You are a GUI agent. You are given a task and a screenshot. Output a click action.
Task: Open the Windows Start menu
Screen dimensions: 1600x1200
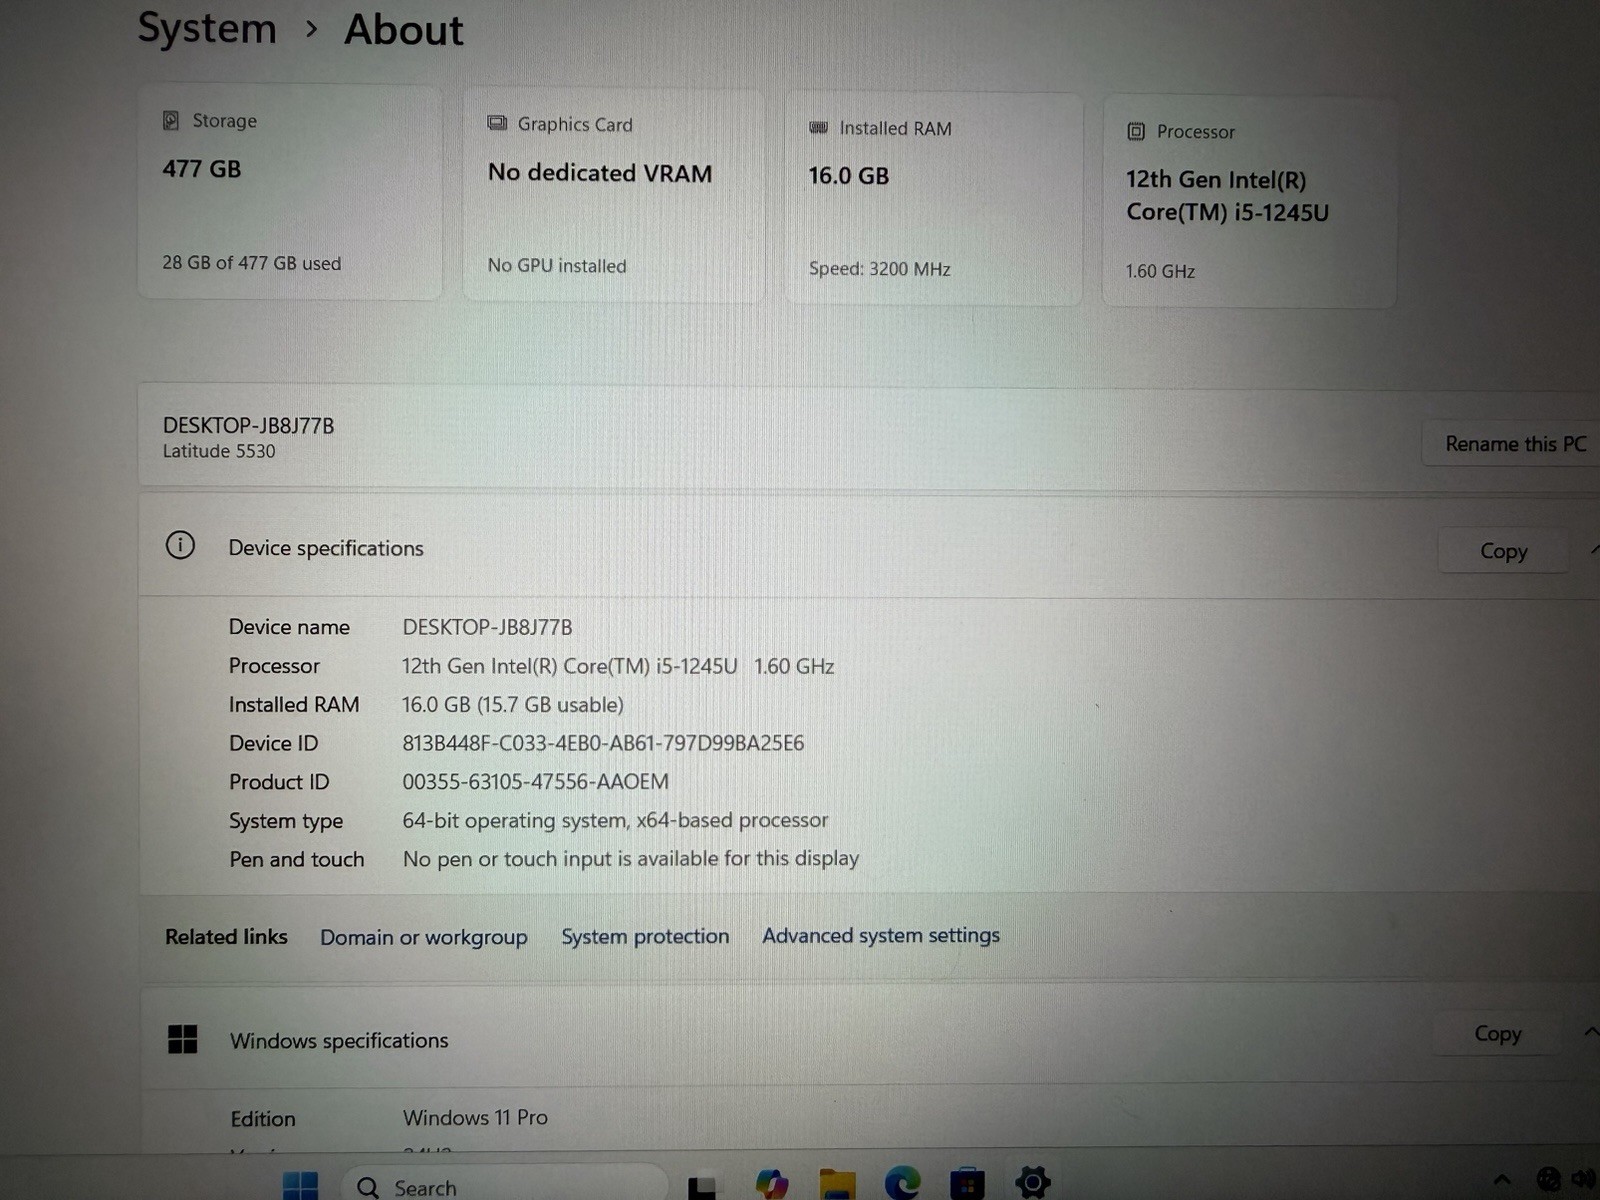coord(300,1186)
